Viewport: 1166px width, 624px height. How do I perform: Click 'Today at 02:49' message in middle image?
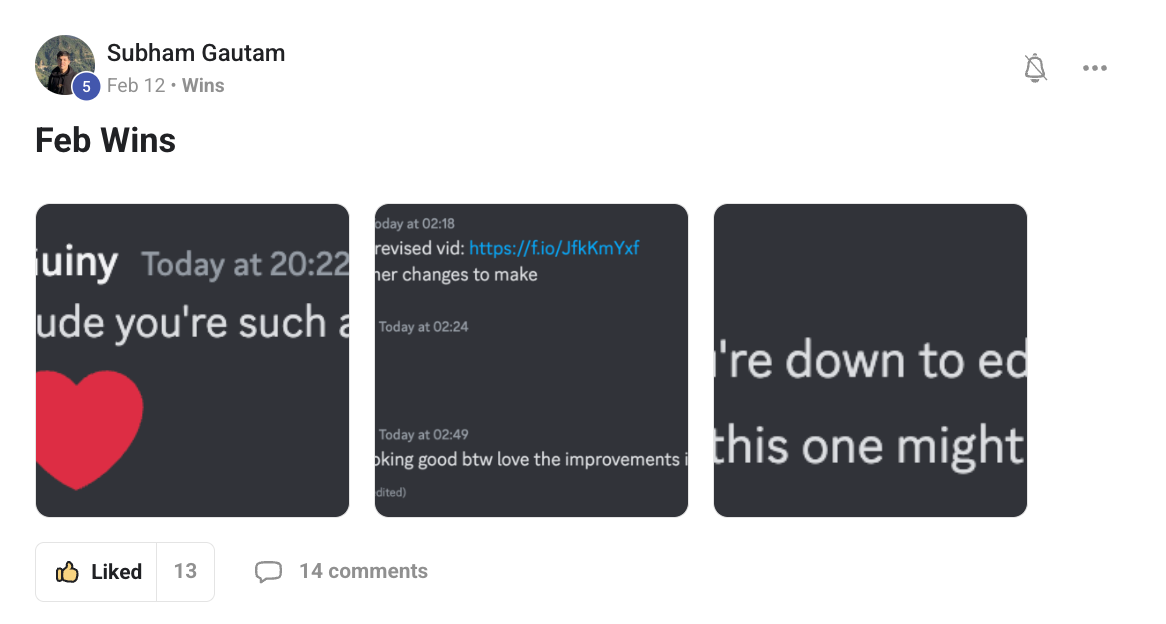pos(423,434)
